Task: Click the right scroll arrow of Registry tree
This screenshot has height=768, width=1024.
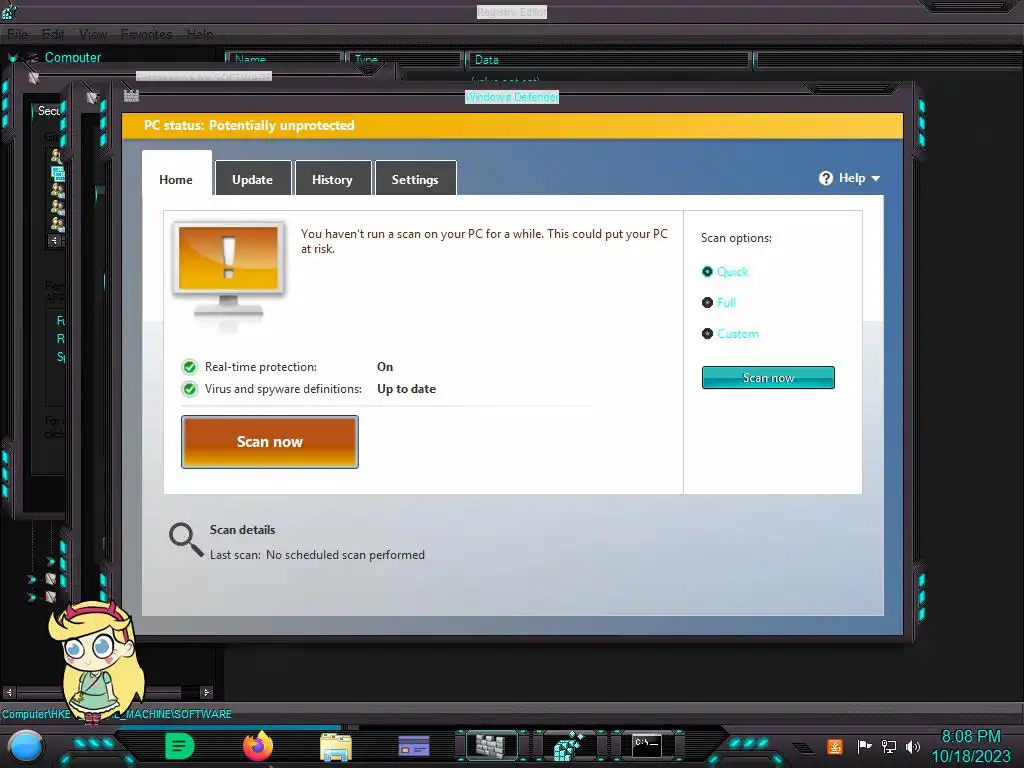Action: (206, 692)
